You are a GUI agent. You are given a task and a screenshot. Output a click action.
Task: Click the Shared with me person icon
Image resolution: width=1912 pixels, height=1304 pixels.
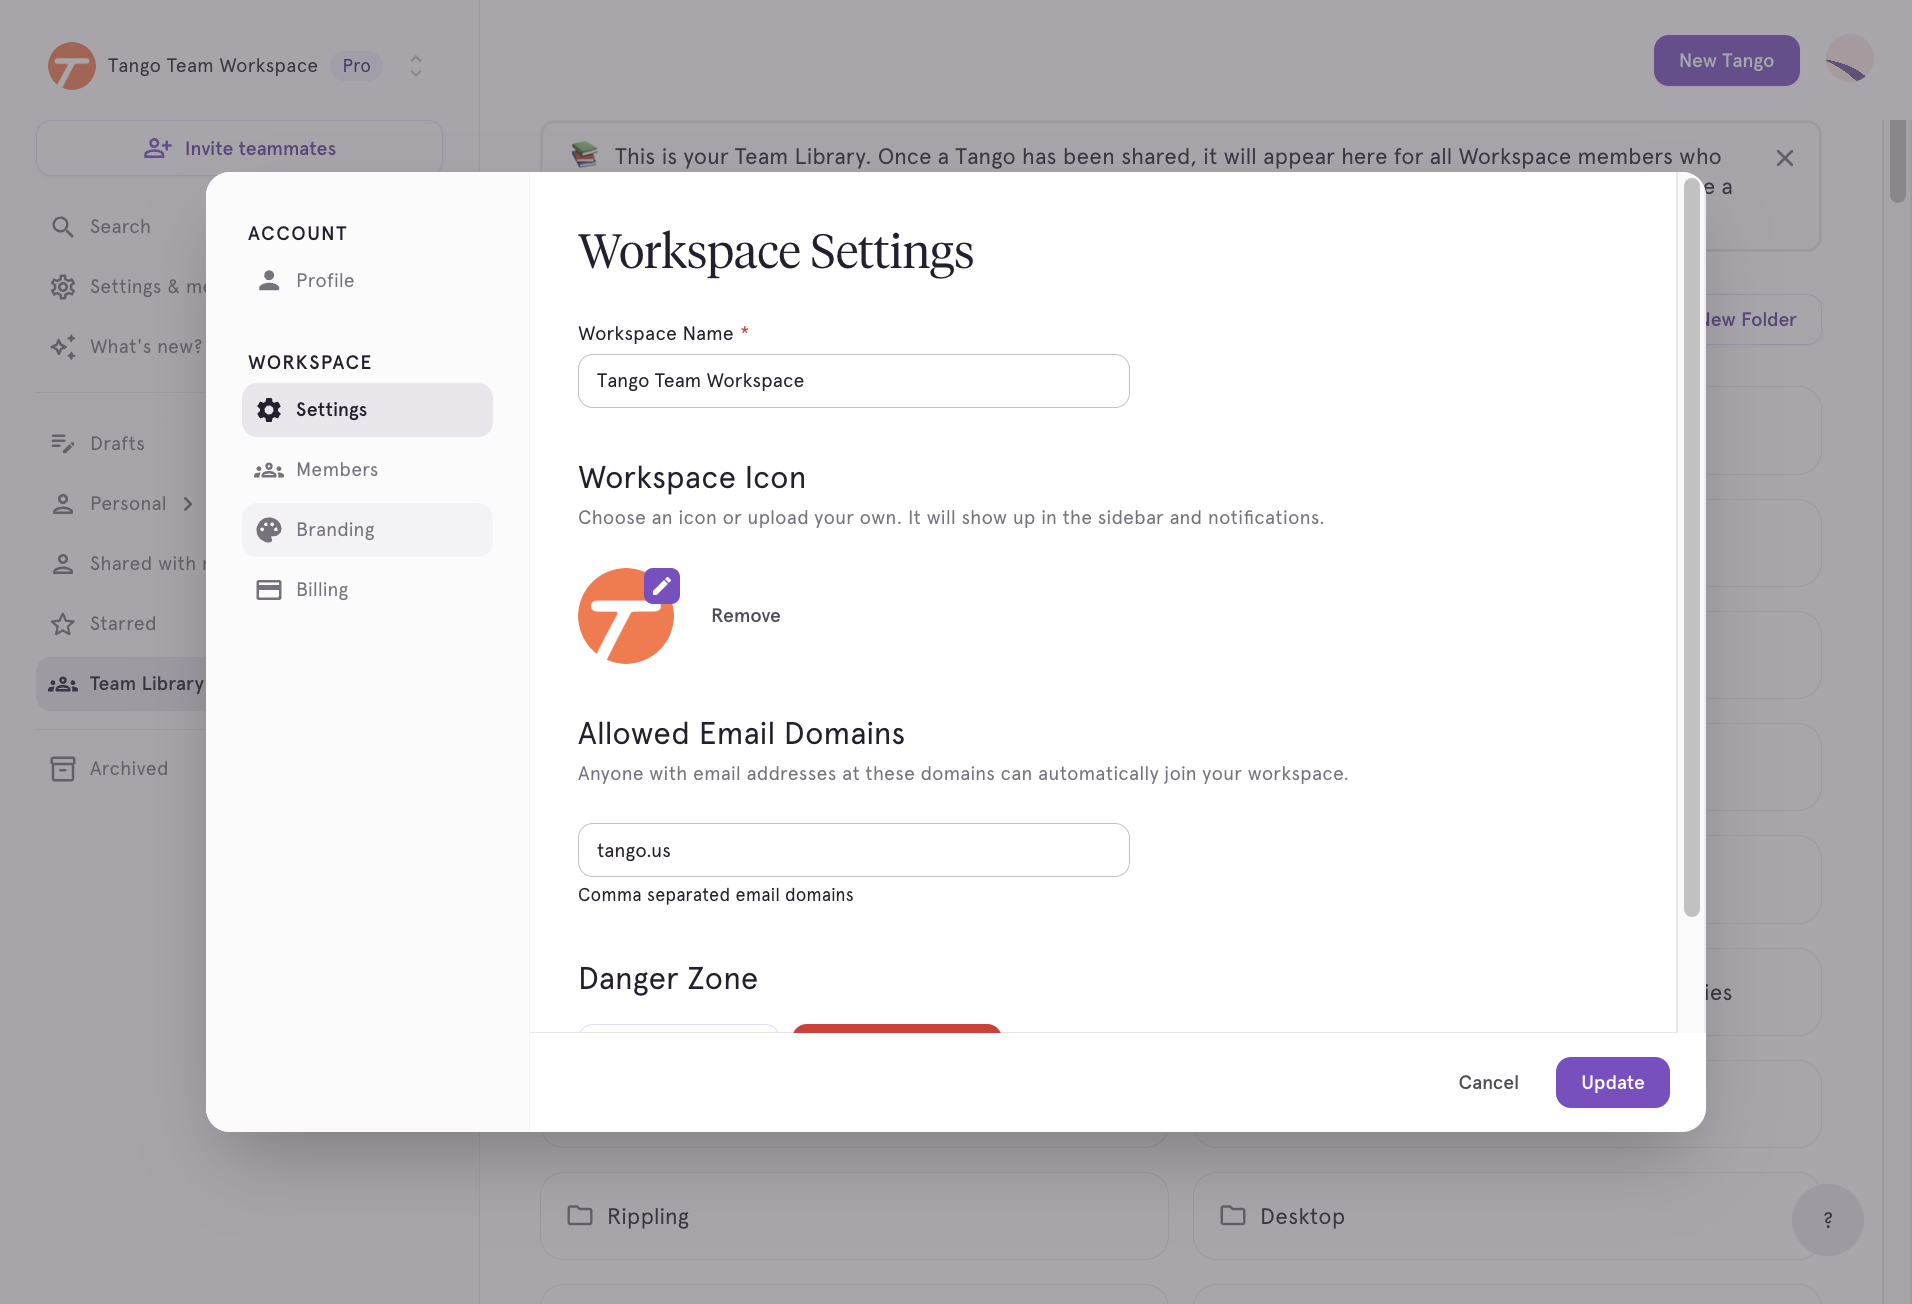pyautogui.click(x=63, y=564)
